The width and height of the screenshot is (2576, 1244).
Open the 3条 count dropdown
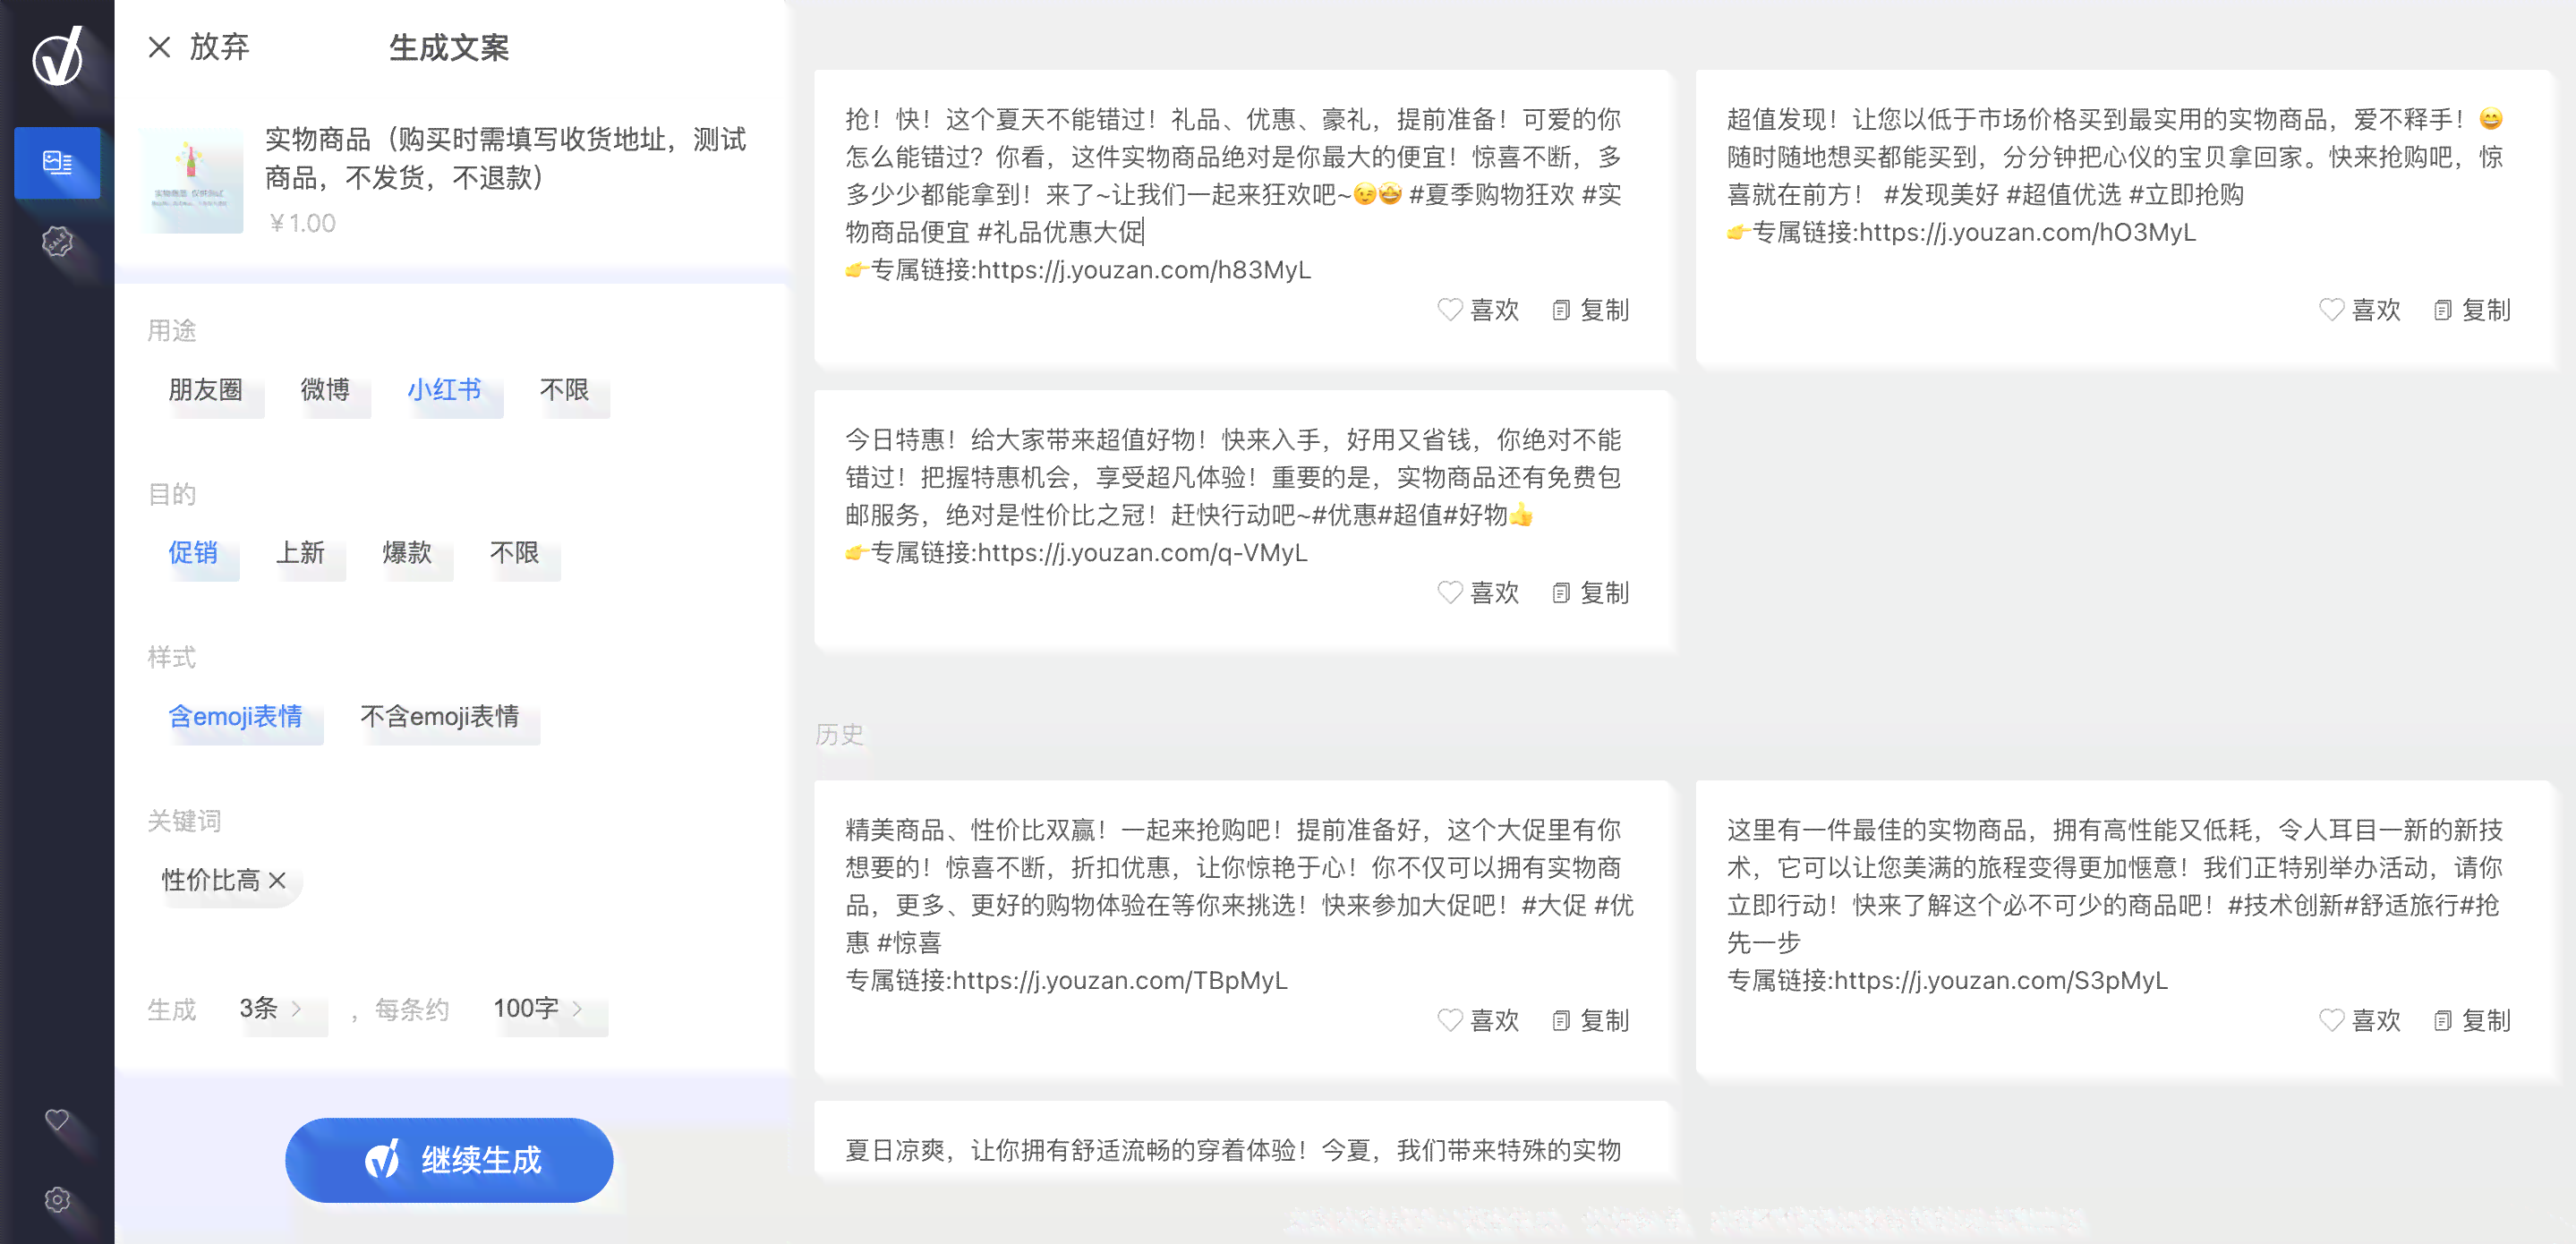(271, 1009)
